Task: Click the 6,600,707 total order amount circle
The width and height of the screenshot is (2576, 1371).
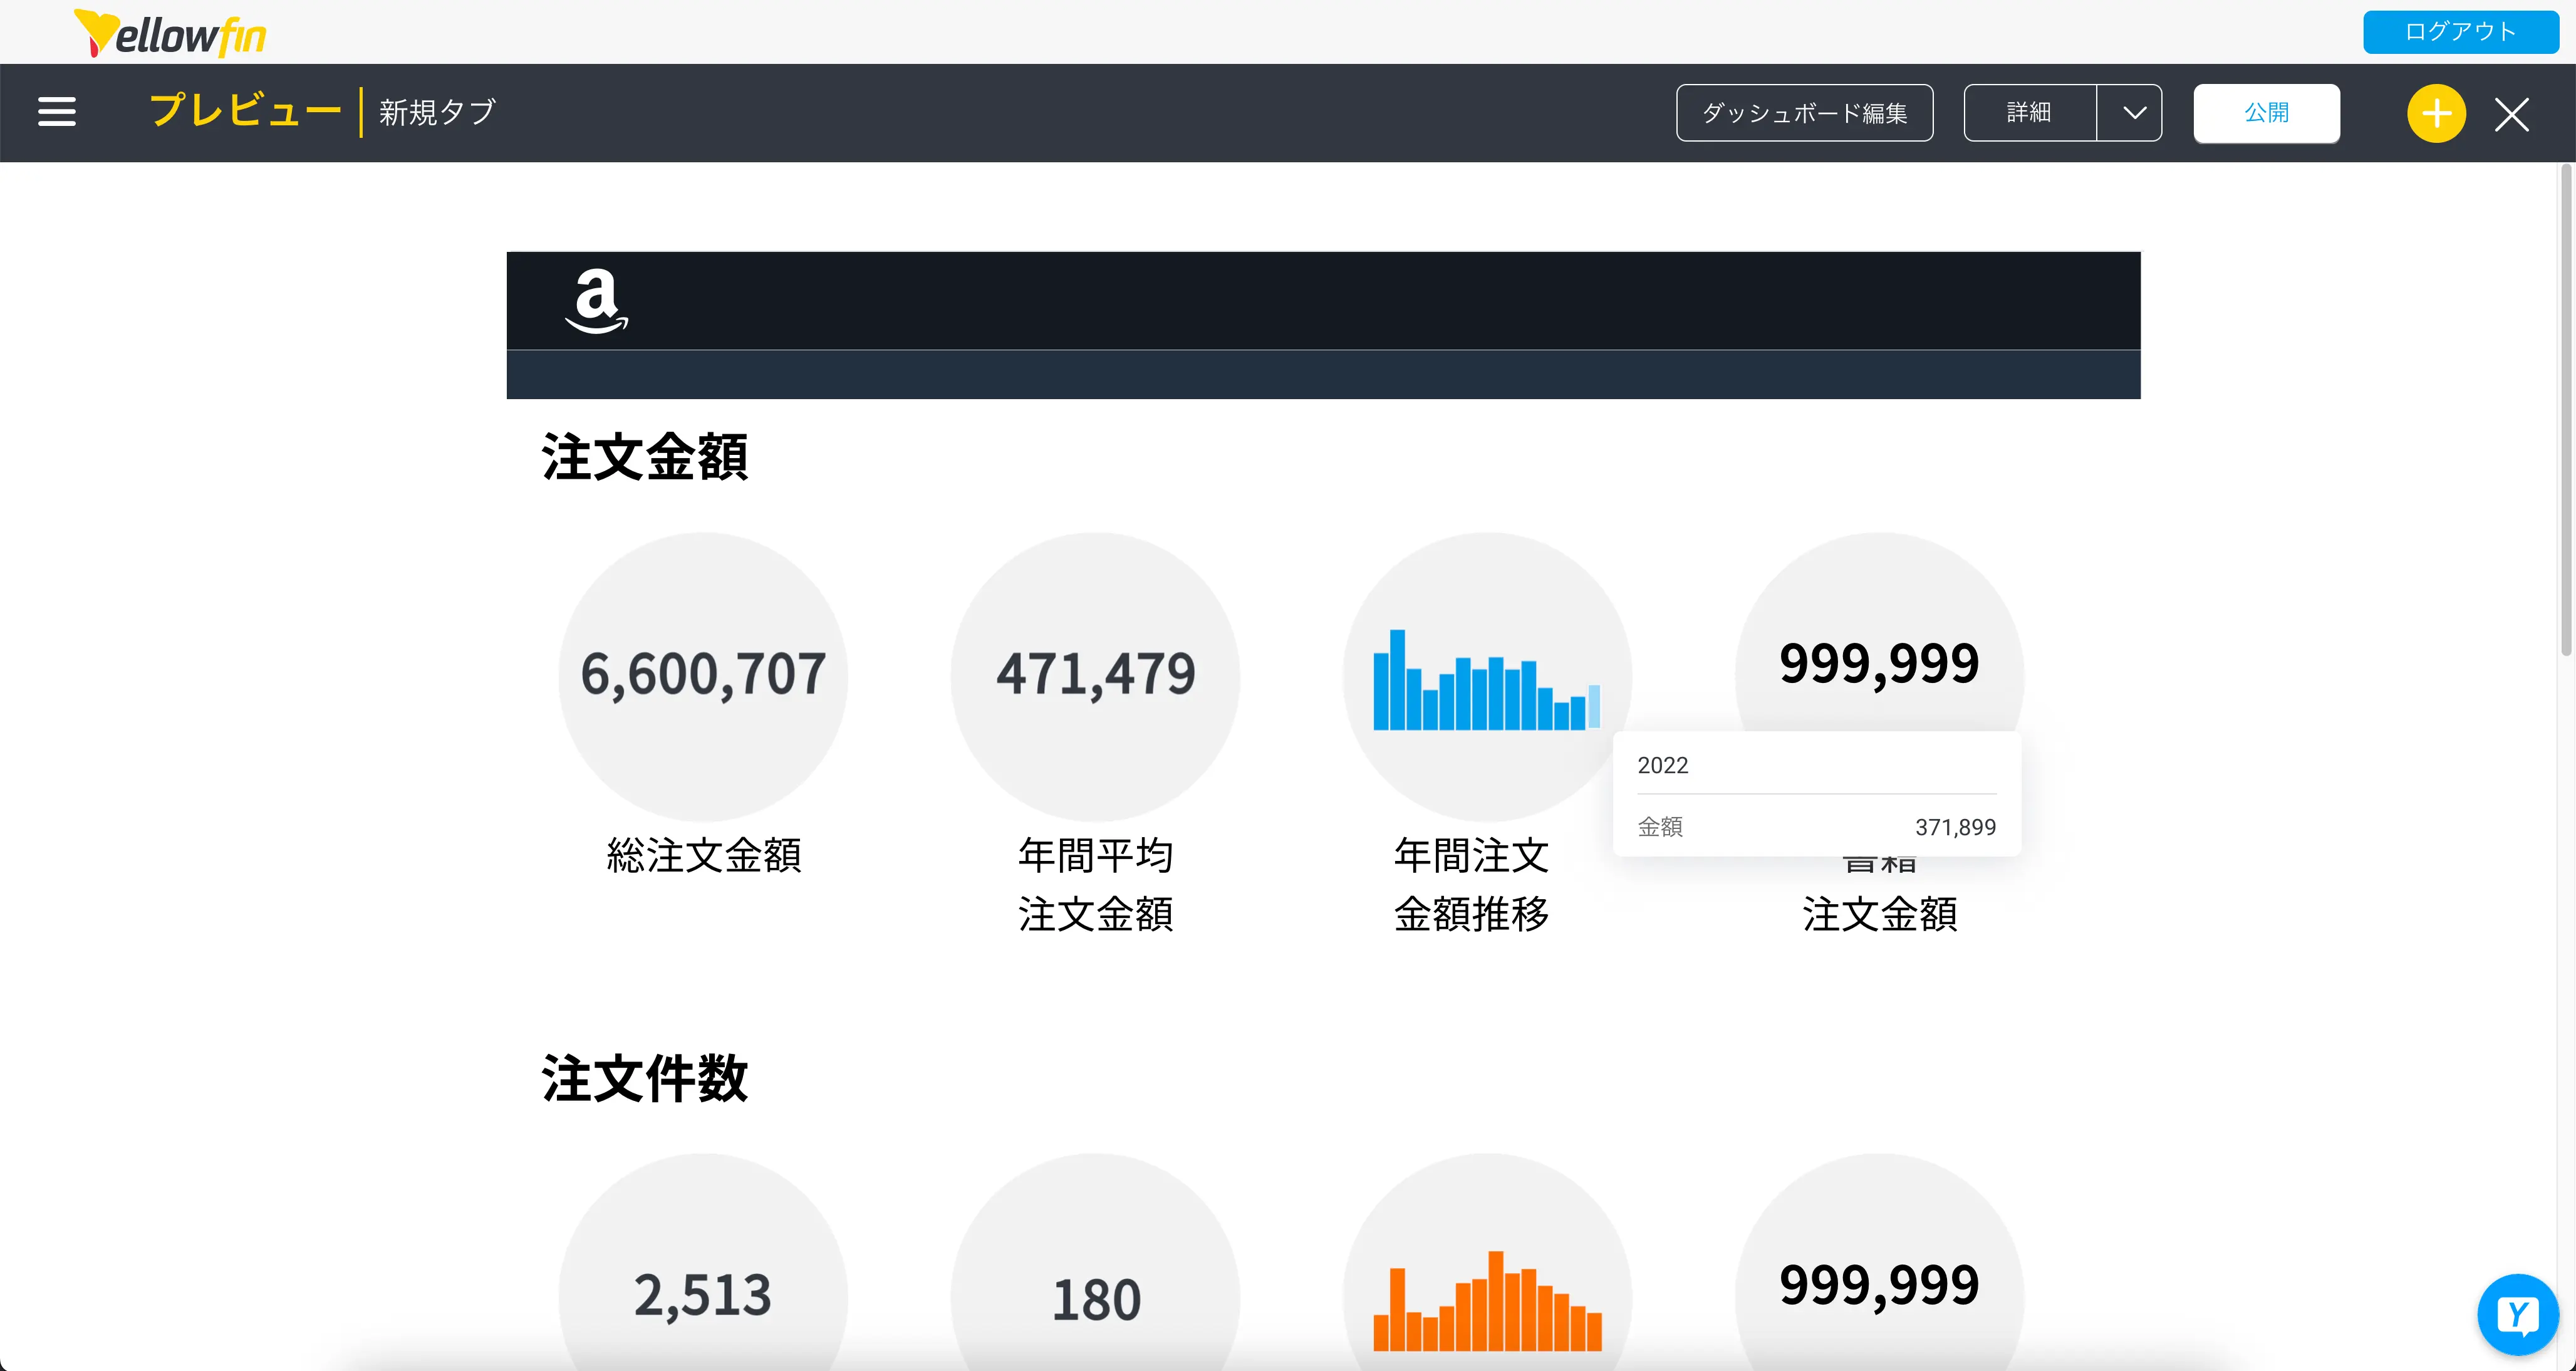Action: 703,674
